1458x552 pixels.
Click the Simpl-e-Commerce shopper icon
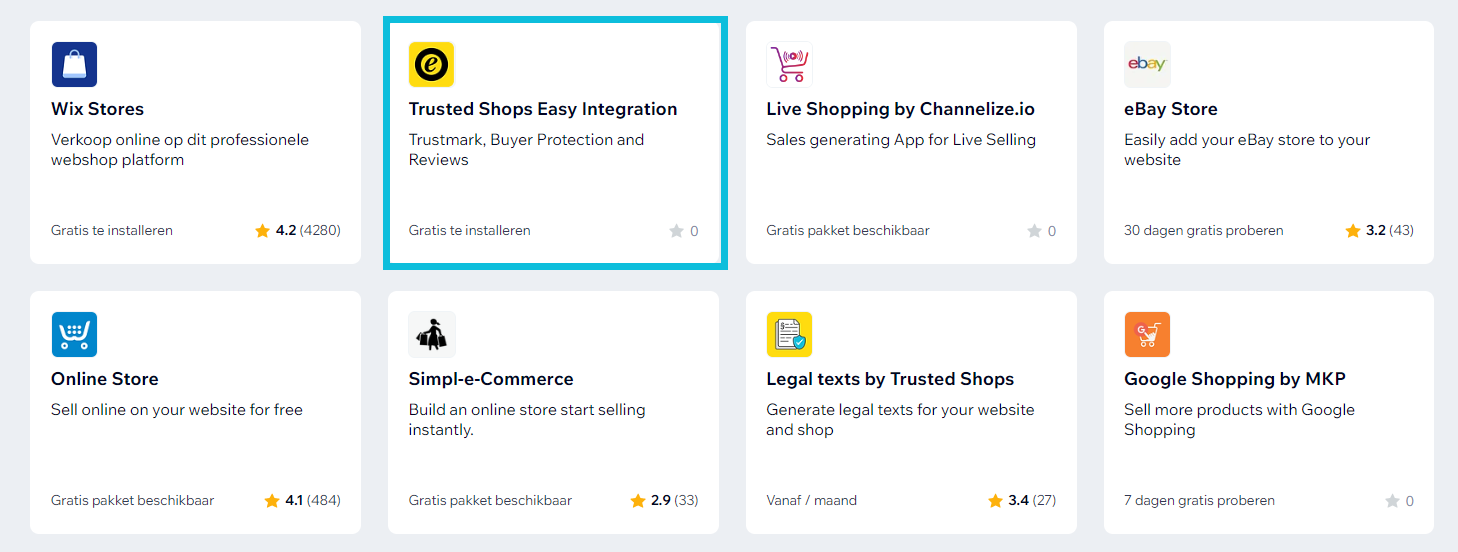click(432, 335)
